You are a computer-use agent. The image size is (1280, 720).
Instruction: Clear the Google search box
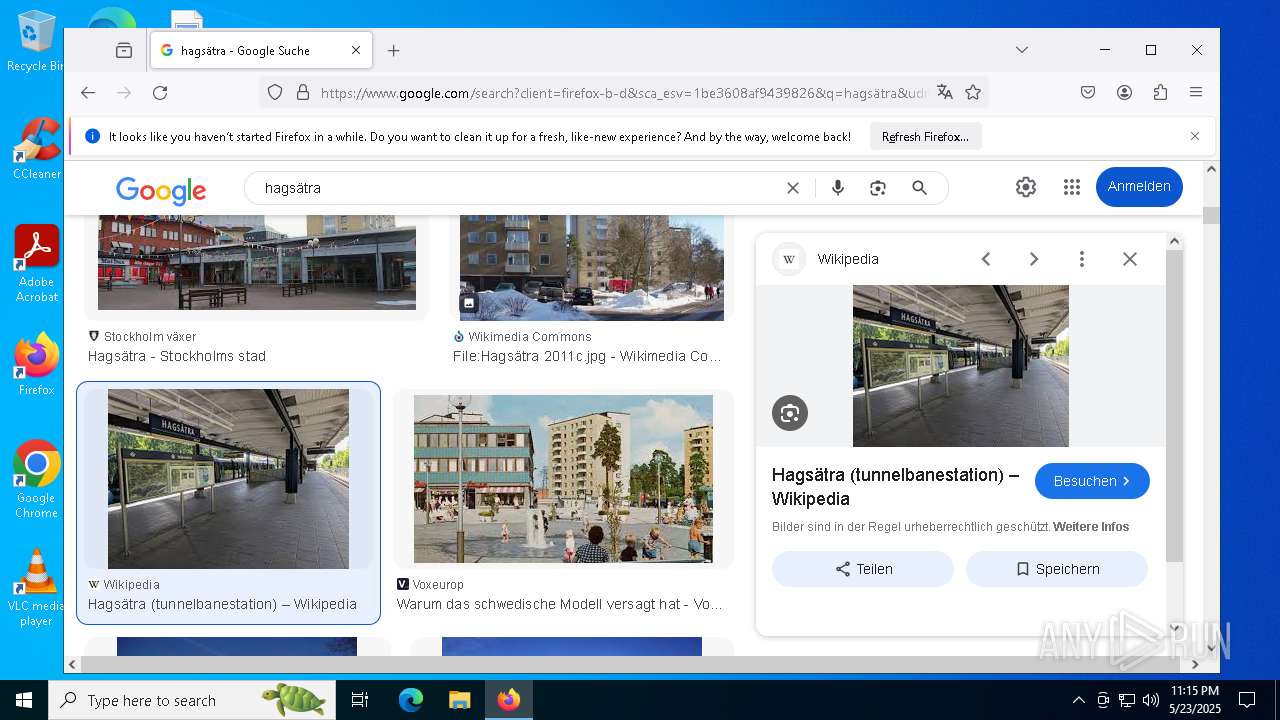pyautogui.click(x=793, y=188)
